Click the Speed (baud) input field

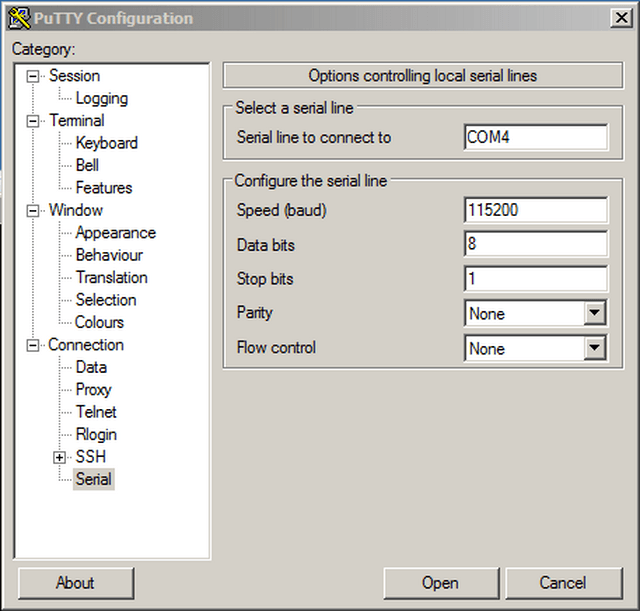pyautogui.click(x=535, y=210)
